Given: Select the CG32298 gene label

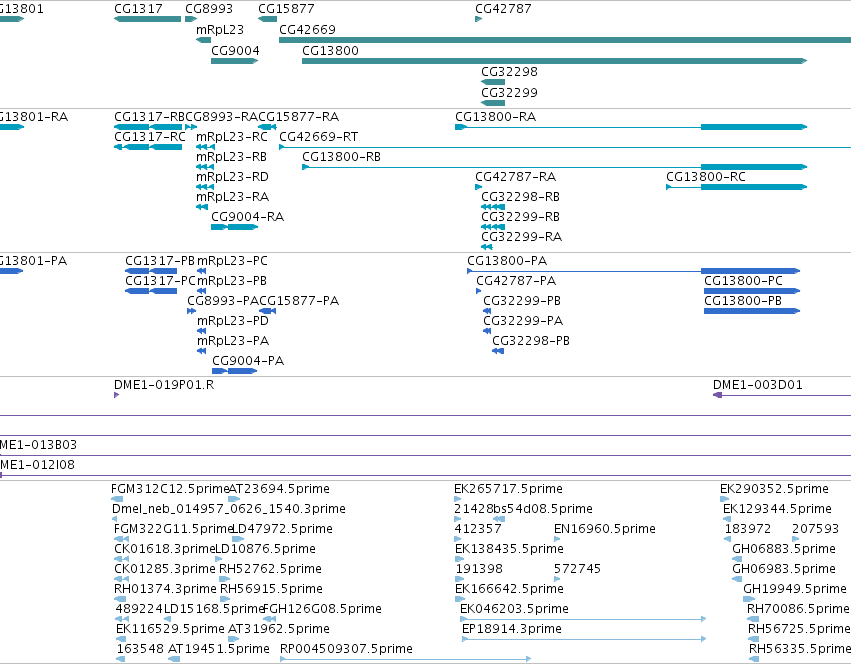Looking at the screenshot, I should point(509,72).
